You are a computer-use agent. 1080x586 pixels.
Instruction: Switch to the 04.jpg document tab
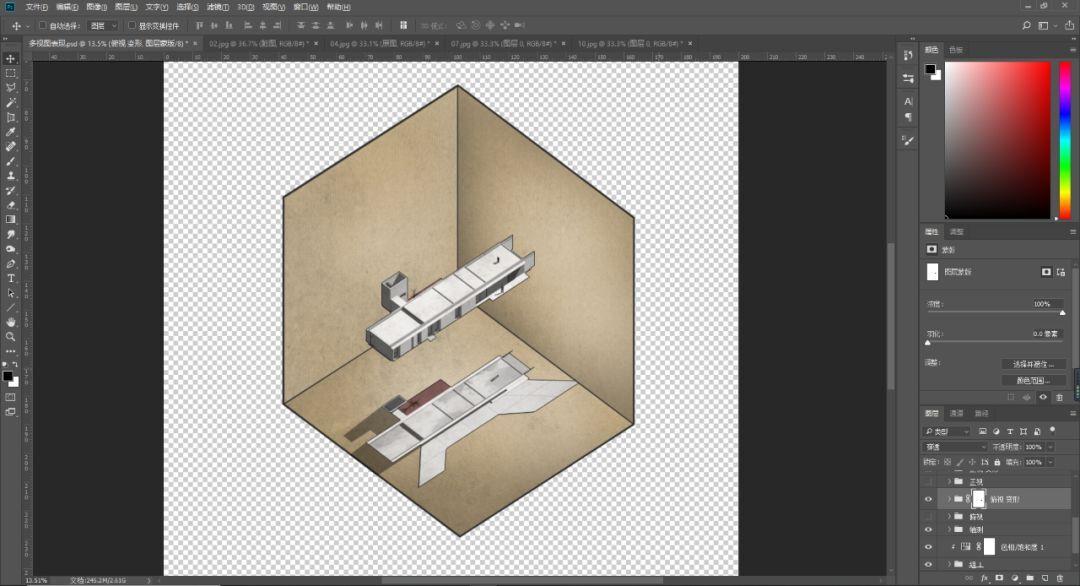pyautogui.click(x=380, y=43)
